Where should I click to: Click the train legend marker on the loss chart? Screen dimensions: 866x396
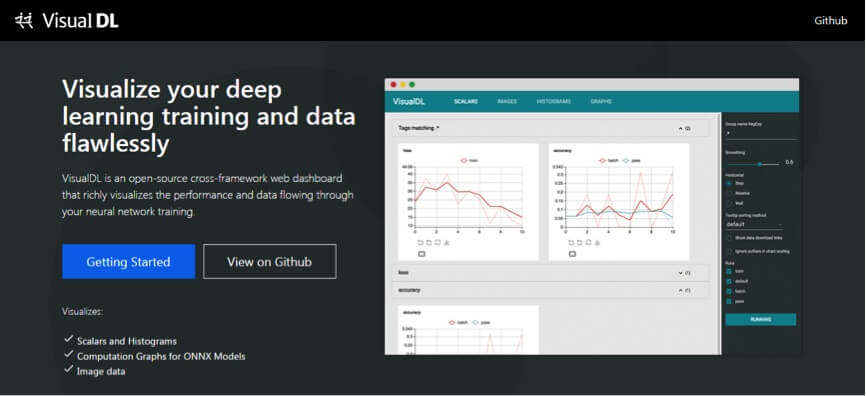tap(463, 160)
